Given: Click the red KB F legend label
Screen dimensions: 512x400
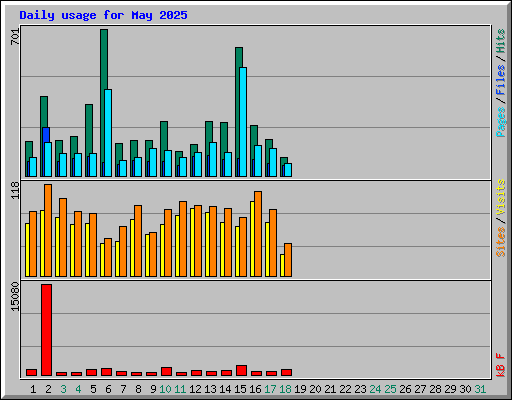Looking at the screenshot, I should [500, 365].
